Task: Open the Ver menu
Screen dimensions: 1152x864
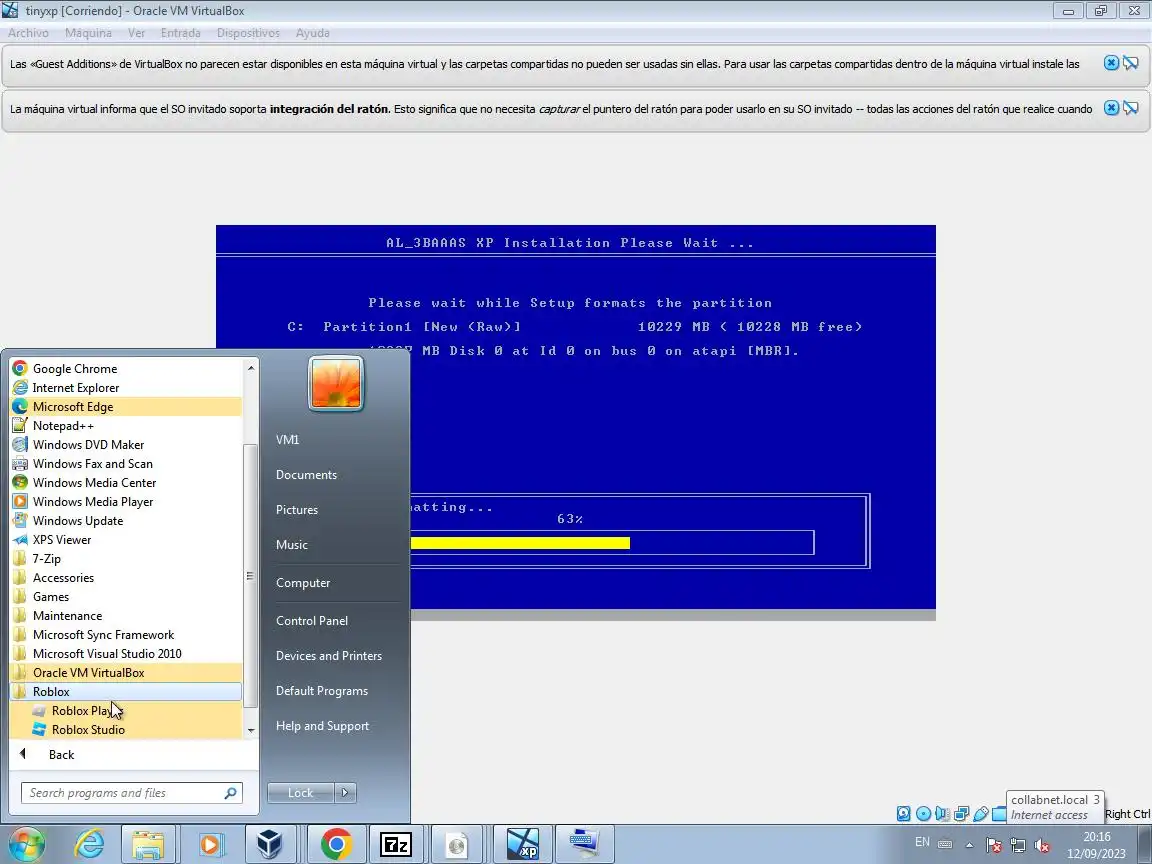Action: click(x=136, y=33)
